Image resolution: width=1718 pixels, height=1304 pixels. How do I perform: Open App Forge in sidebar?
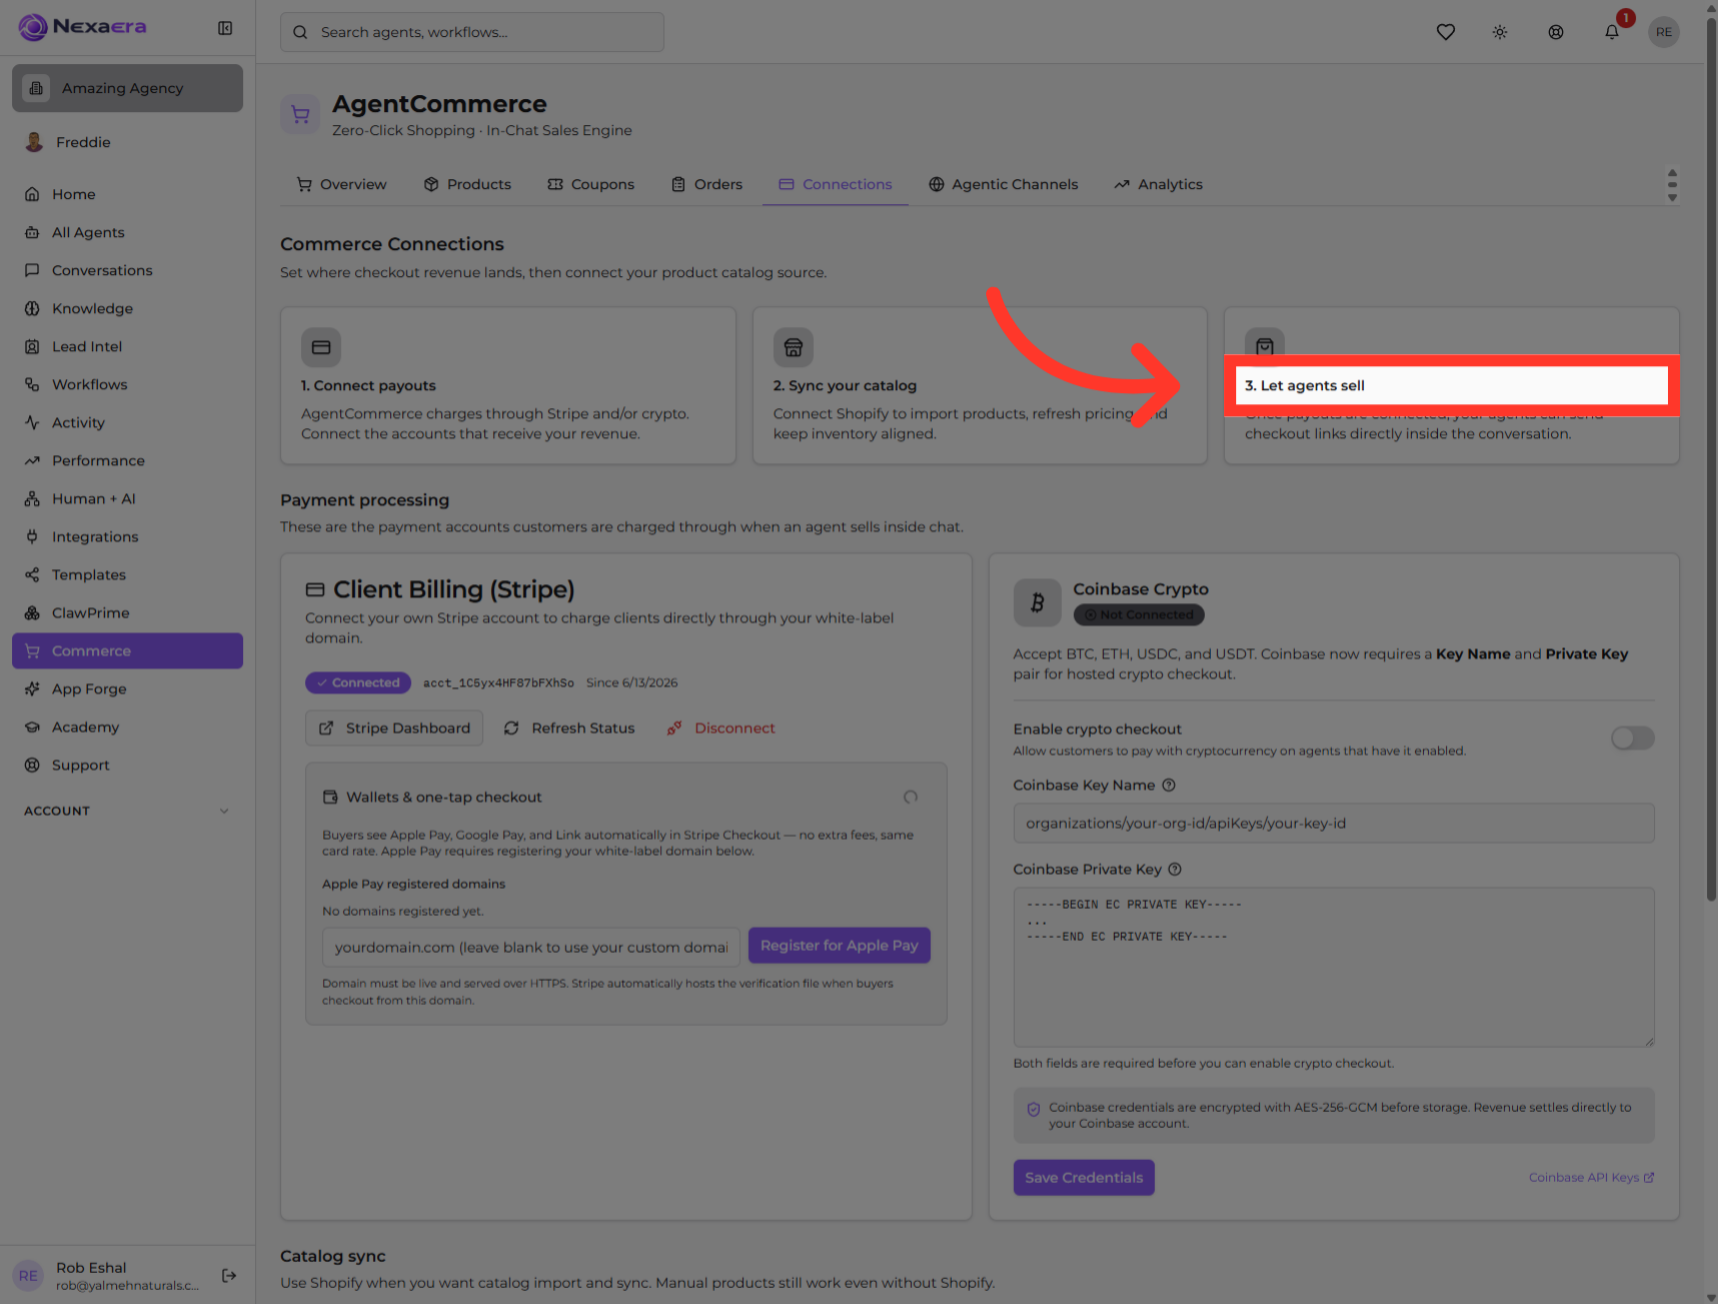(127, 688)
